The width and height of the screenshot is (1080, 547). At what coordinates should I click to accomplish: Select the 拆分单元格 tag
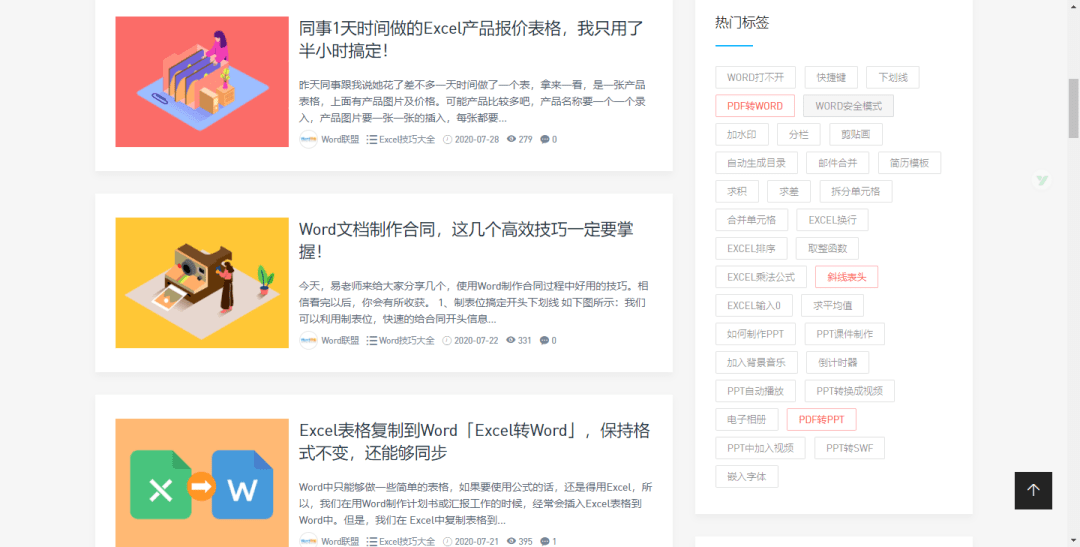tap(856, 192)
